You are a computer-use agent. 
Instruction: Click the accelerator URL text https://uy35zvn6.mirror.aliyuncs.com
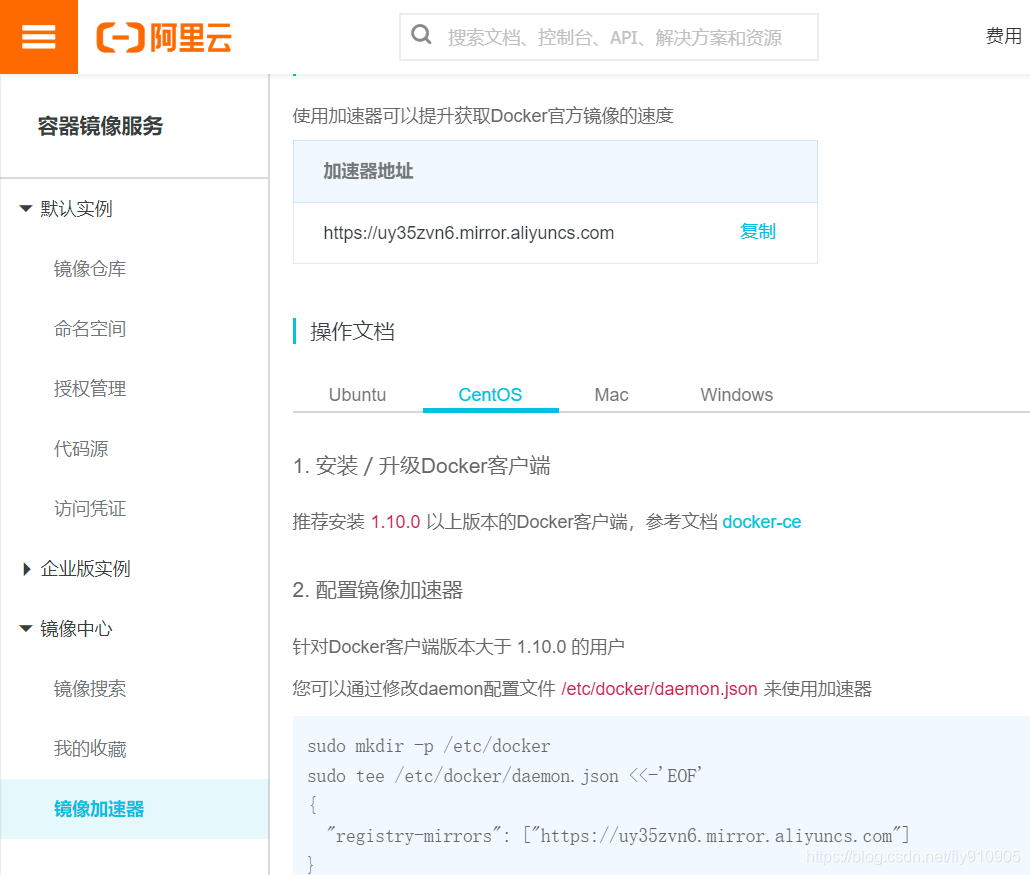468,233
